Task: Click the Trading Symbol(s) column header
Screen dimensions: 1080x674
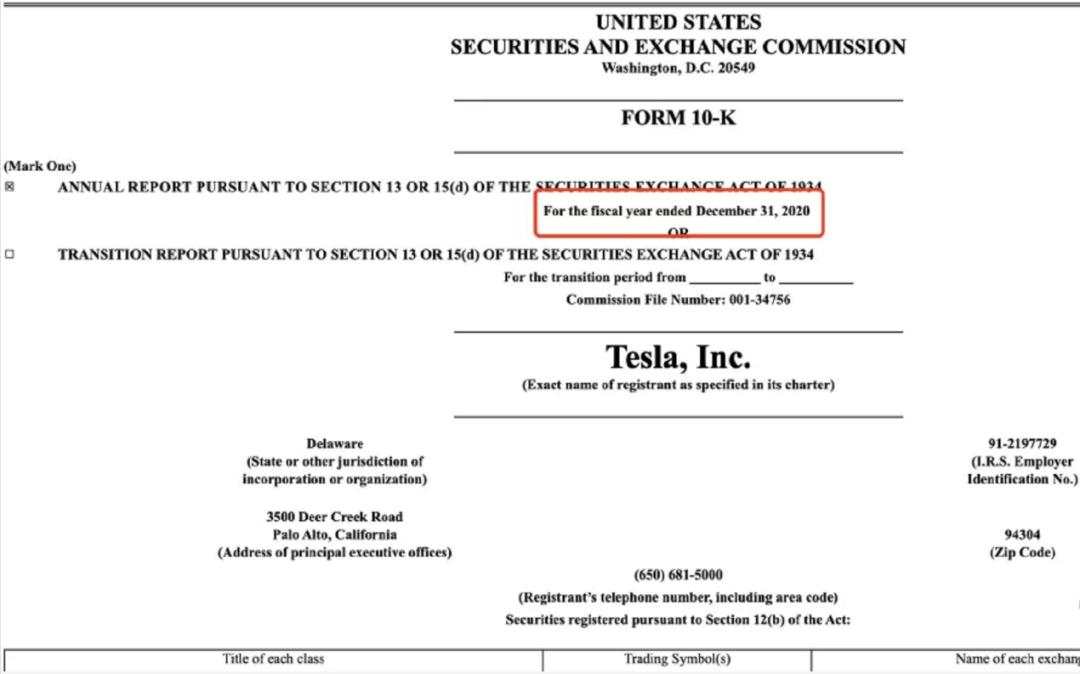Action: click(677, 659)
